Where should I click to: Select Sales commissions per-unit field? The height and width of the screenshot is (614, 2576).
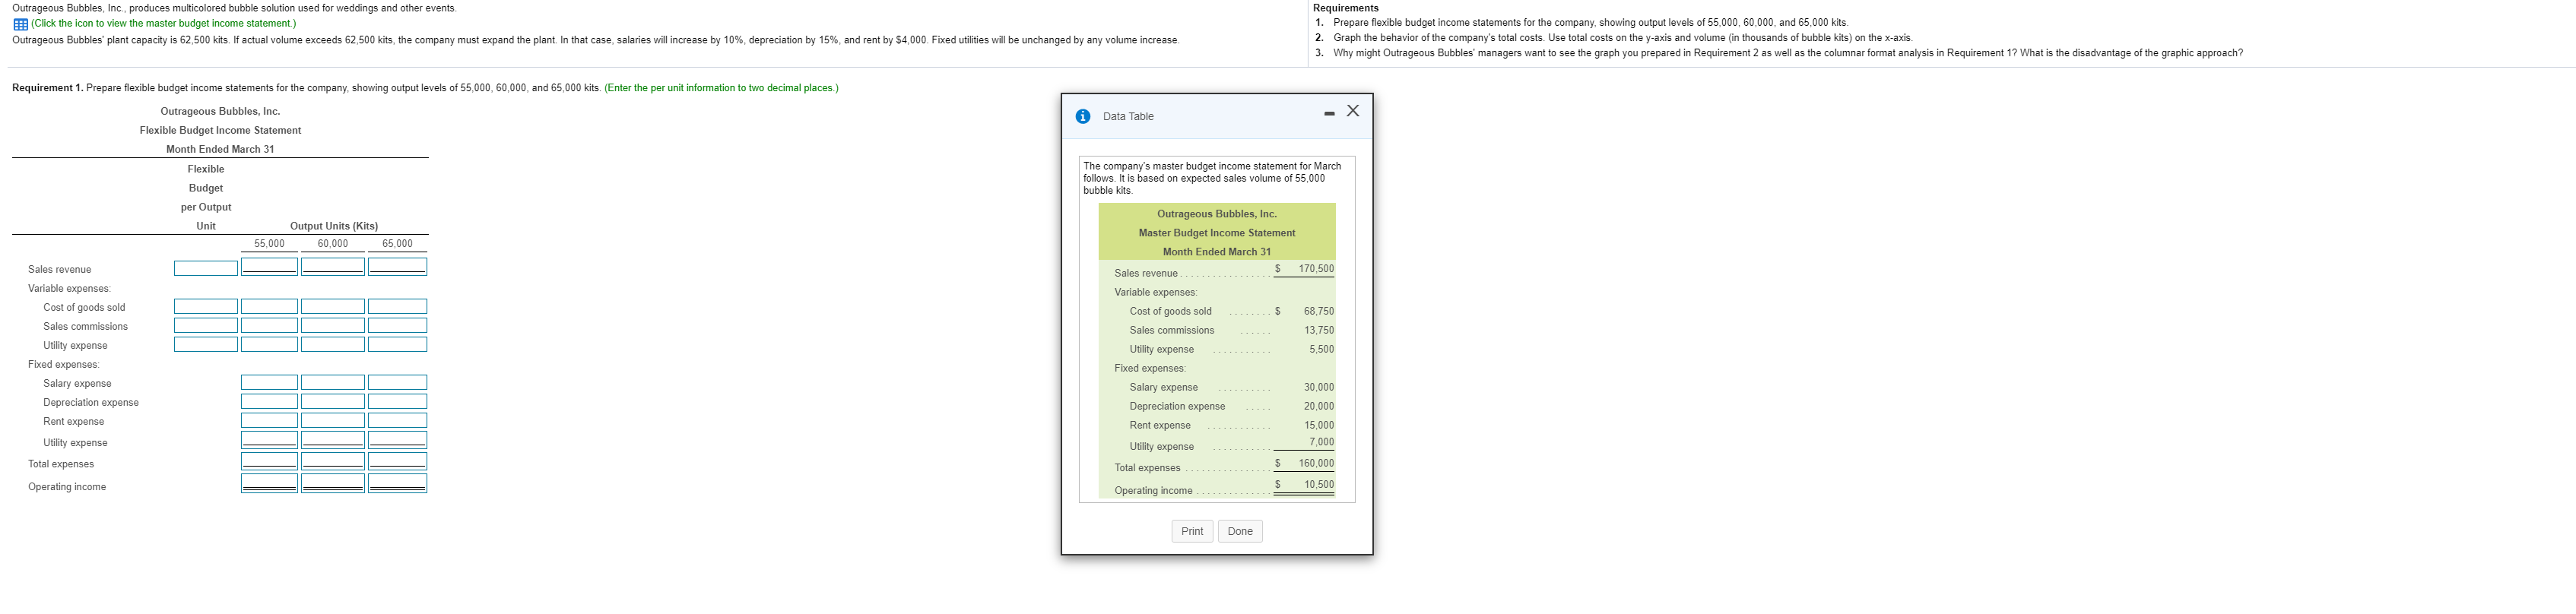coord(206,325)
